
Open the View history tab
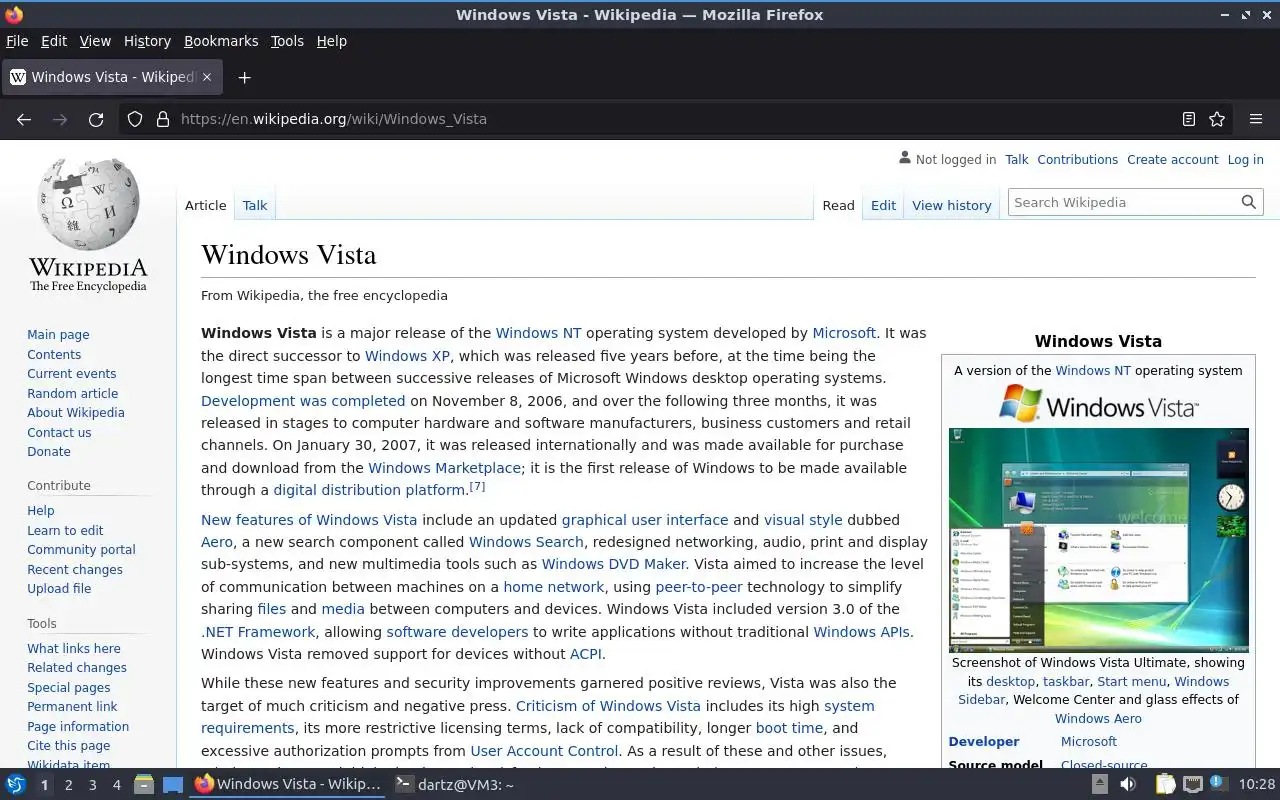952,205
